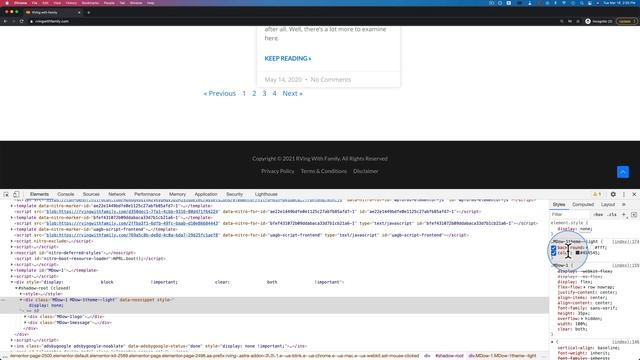Open DevTools settings gear
This screenshot has width=640, height=360.
pos(613,194)
